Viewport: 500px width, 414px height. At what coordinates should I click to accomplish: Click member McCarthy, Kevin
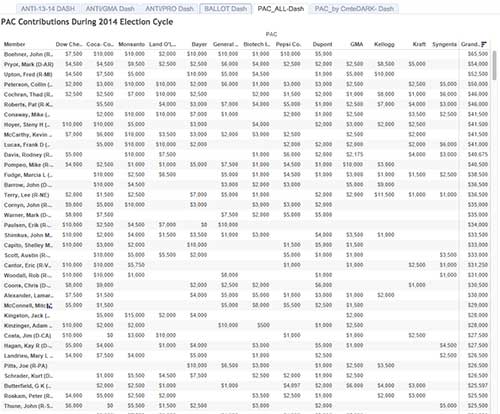point(28,135)
